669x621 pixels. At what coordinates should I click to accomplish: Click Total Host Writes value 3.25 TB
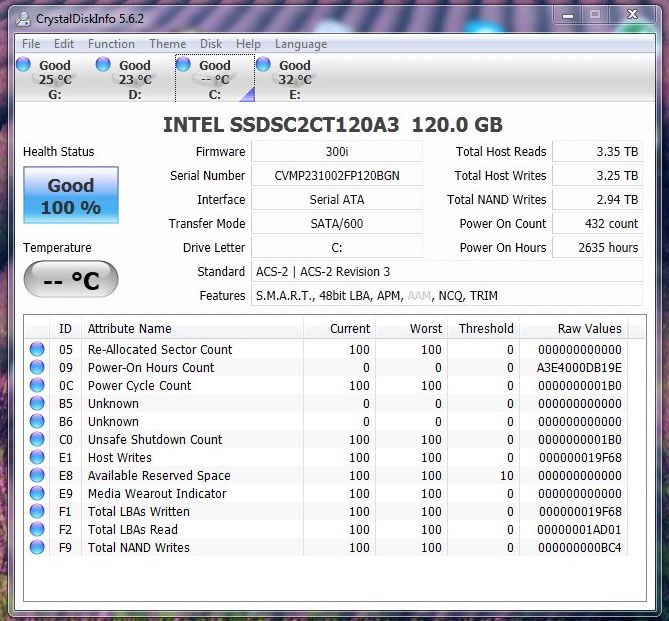[597, 175]
